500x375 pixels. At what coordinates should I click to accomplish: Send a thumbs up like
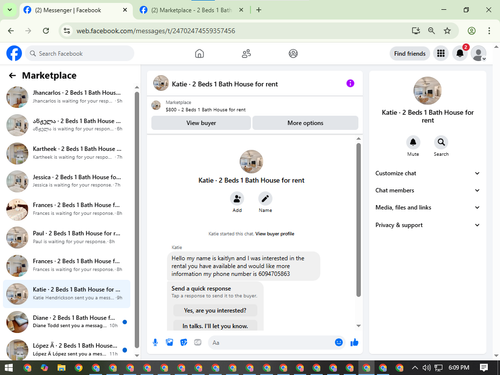[354, 342]
